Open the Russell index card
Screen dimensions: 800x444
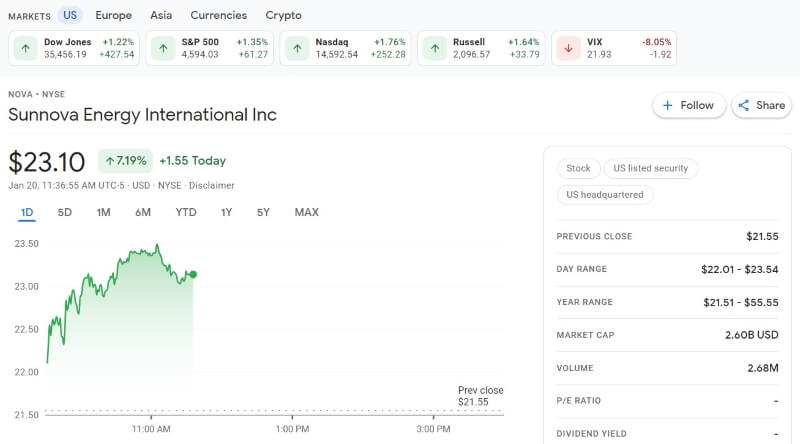[481, 48]
